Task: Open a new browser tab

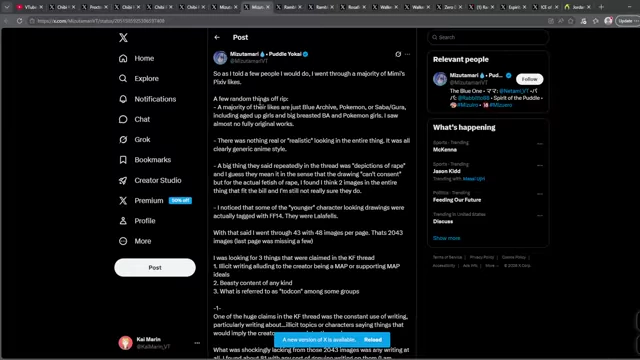Action: click(x=601, y=7)
